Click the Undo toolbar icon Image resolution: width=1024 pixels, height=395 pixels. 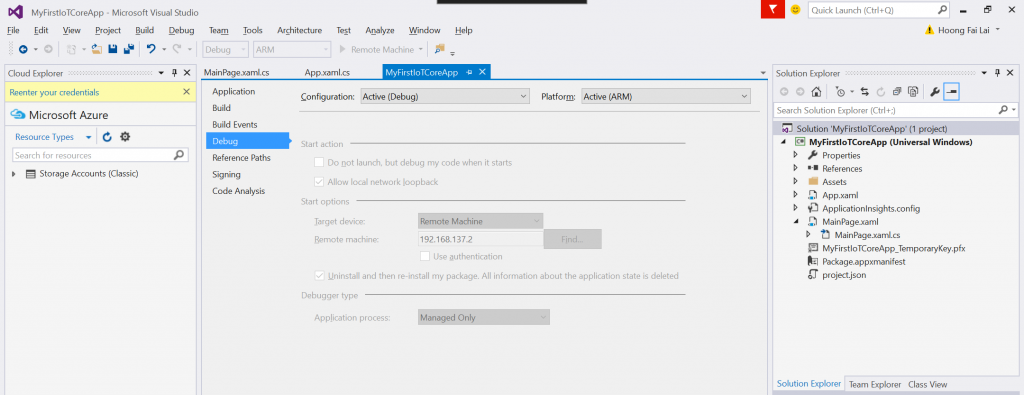[x=151, y=49]
